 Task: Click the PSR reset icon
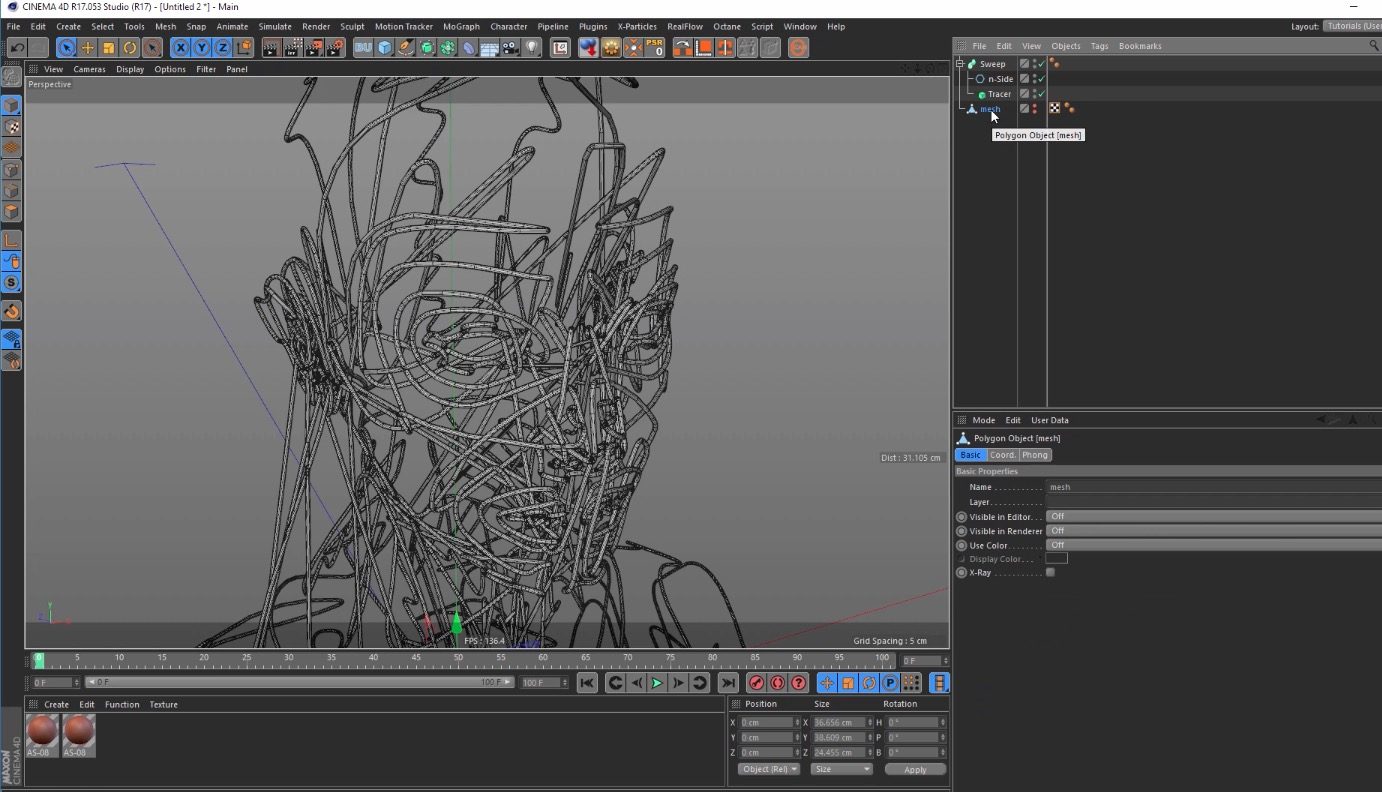pos(654,47)
